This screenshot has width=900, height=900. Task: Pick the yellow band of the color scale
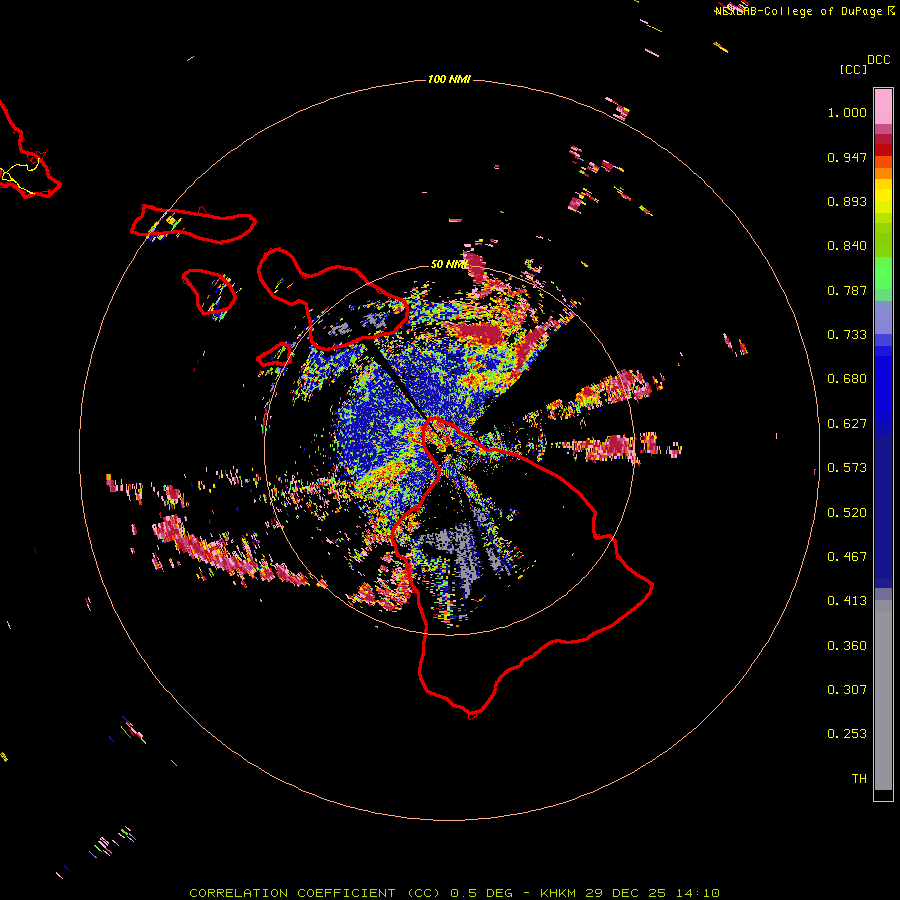pos(883,196)
